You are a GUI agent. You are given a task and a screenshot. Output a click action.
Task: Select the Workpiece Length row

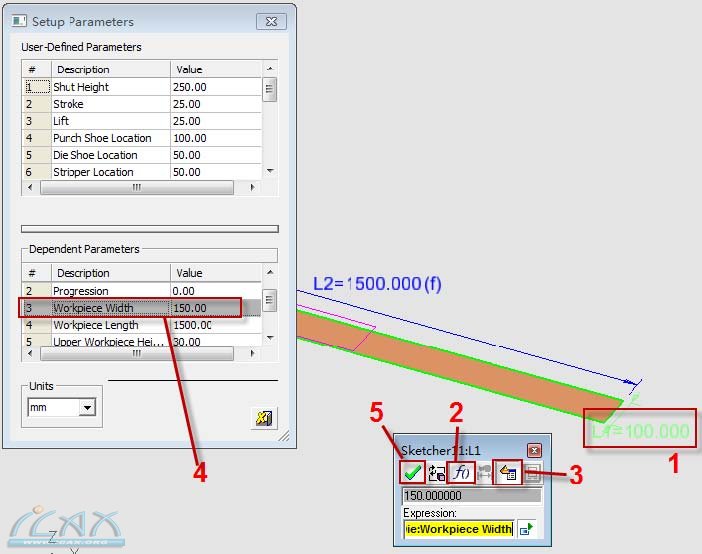click(x=141, y=325)
